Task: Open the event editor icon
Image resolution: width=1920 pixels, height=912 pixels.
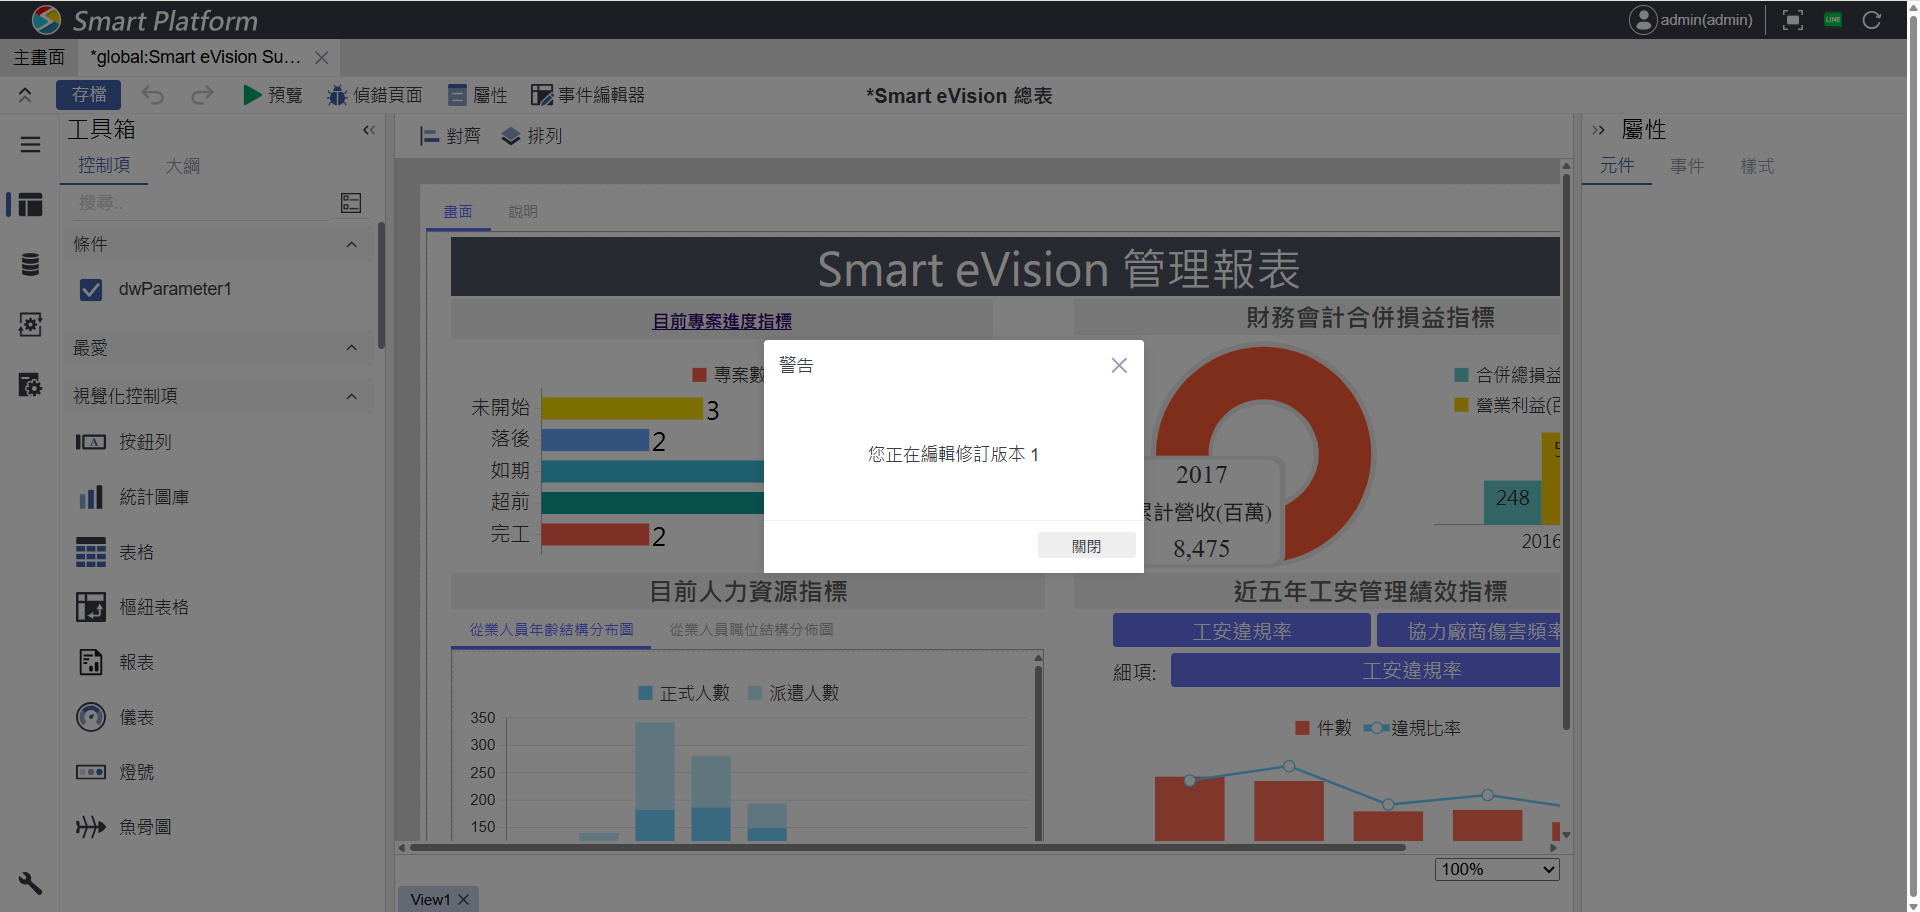Action: click(541, 95)
